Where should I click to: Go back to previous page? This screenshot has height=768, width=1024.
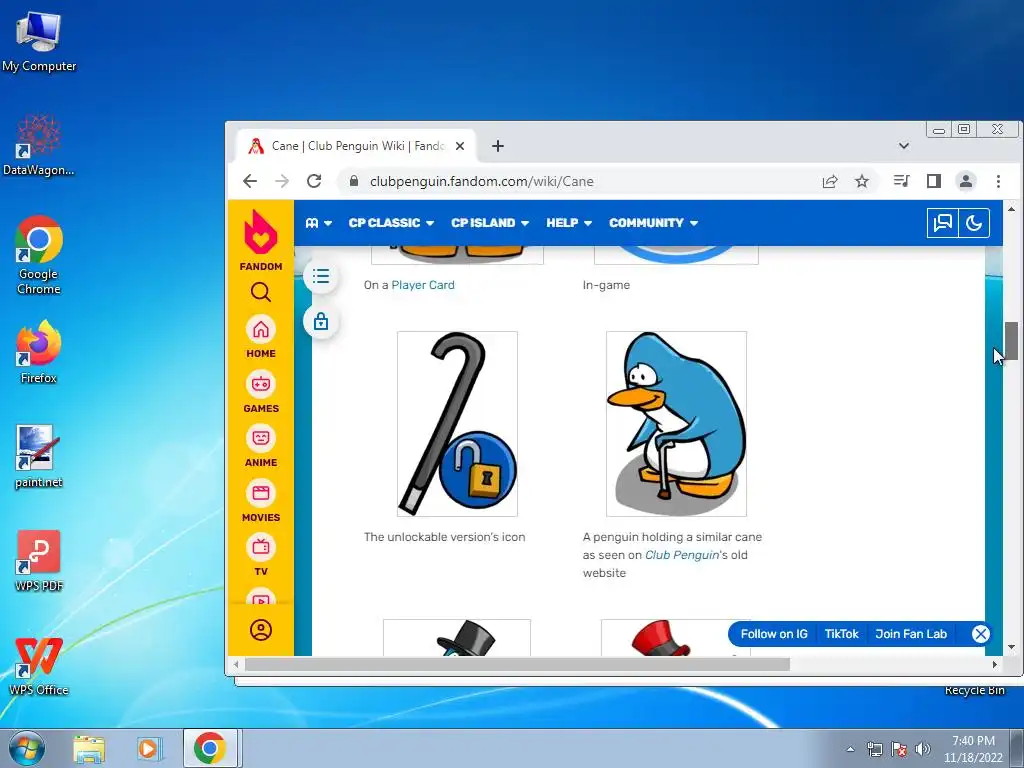[250, 181]
